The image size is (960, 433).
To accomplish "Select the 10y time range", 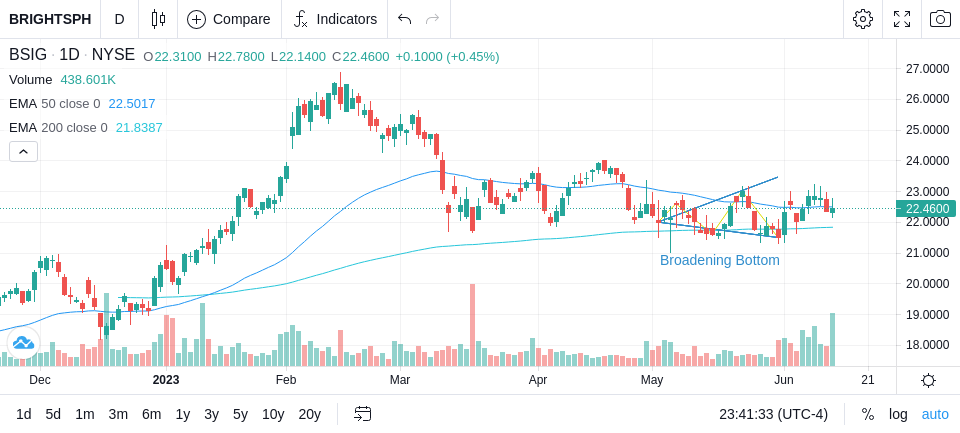I will pyautogui.click(x=273, y=415).
